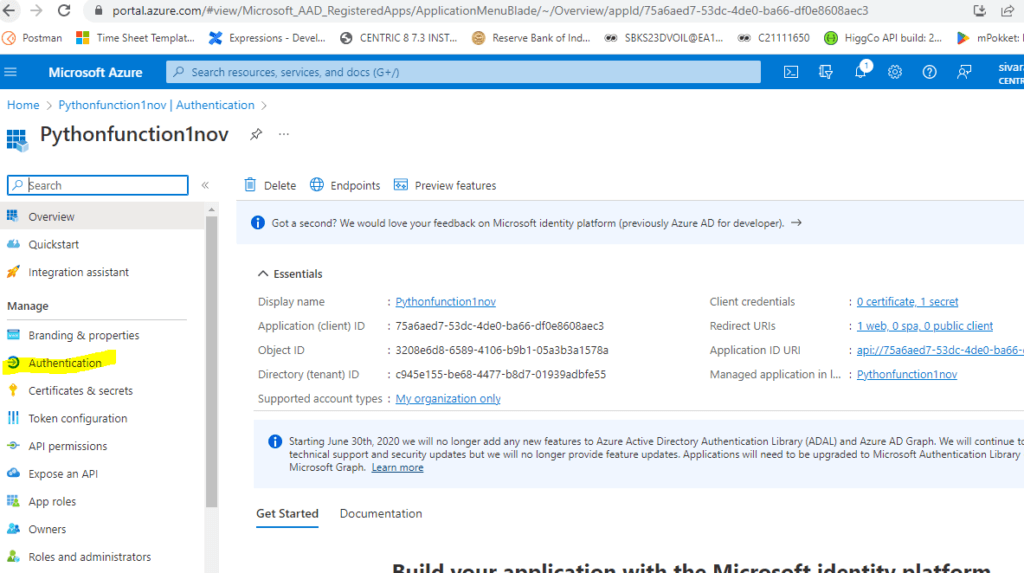Click the Learn more link in the ADAL notice
1024x573 pixels.
click(397, 468)
